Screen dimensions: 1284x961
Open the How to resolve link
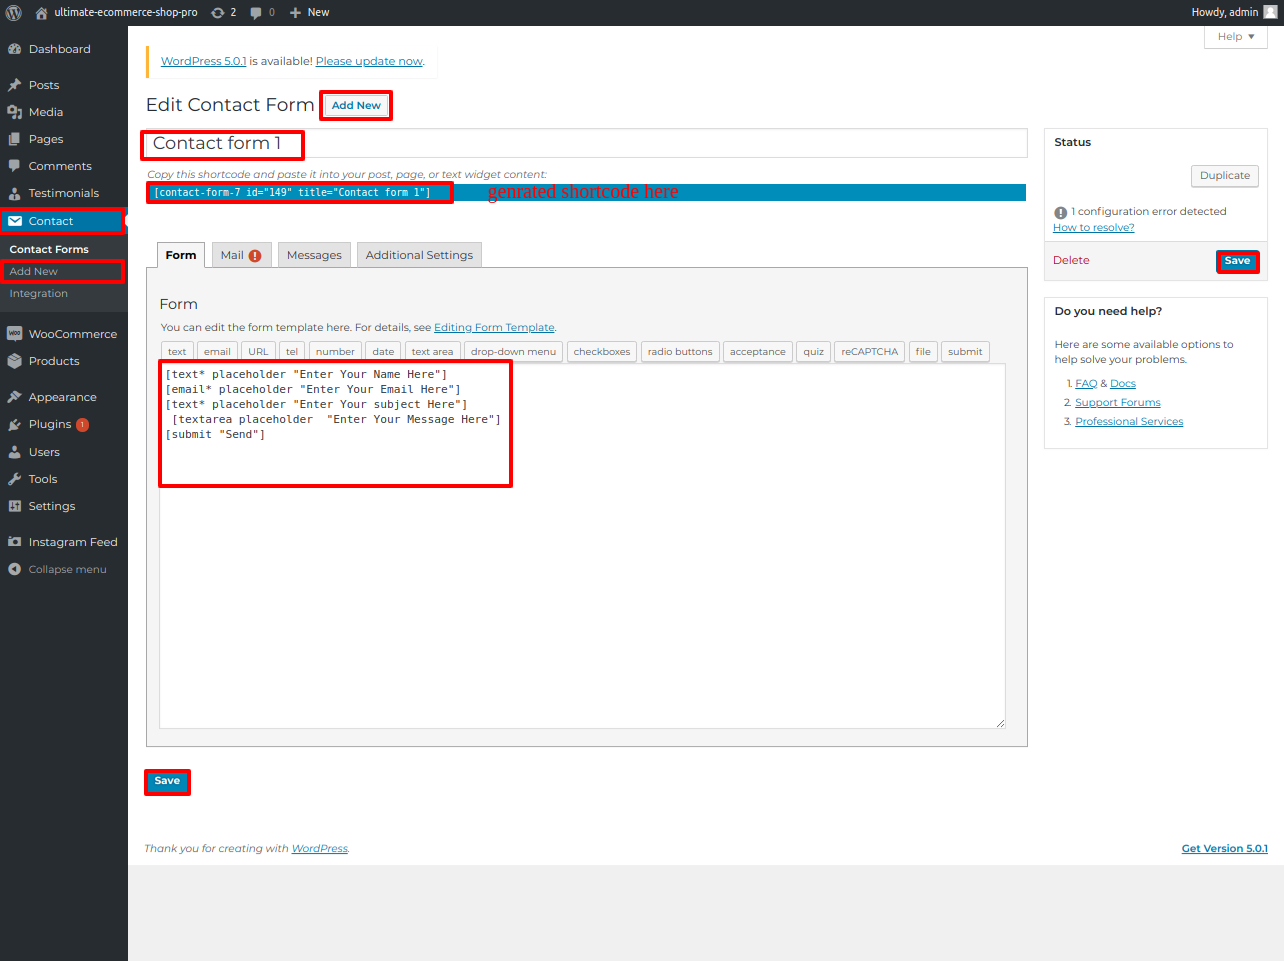[x=1093, y=227]
